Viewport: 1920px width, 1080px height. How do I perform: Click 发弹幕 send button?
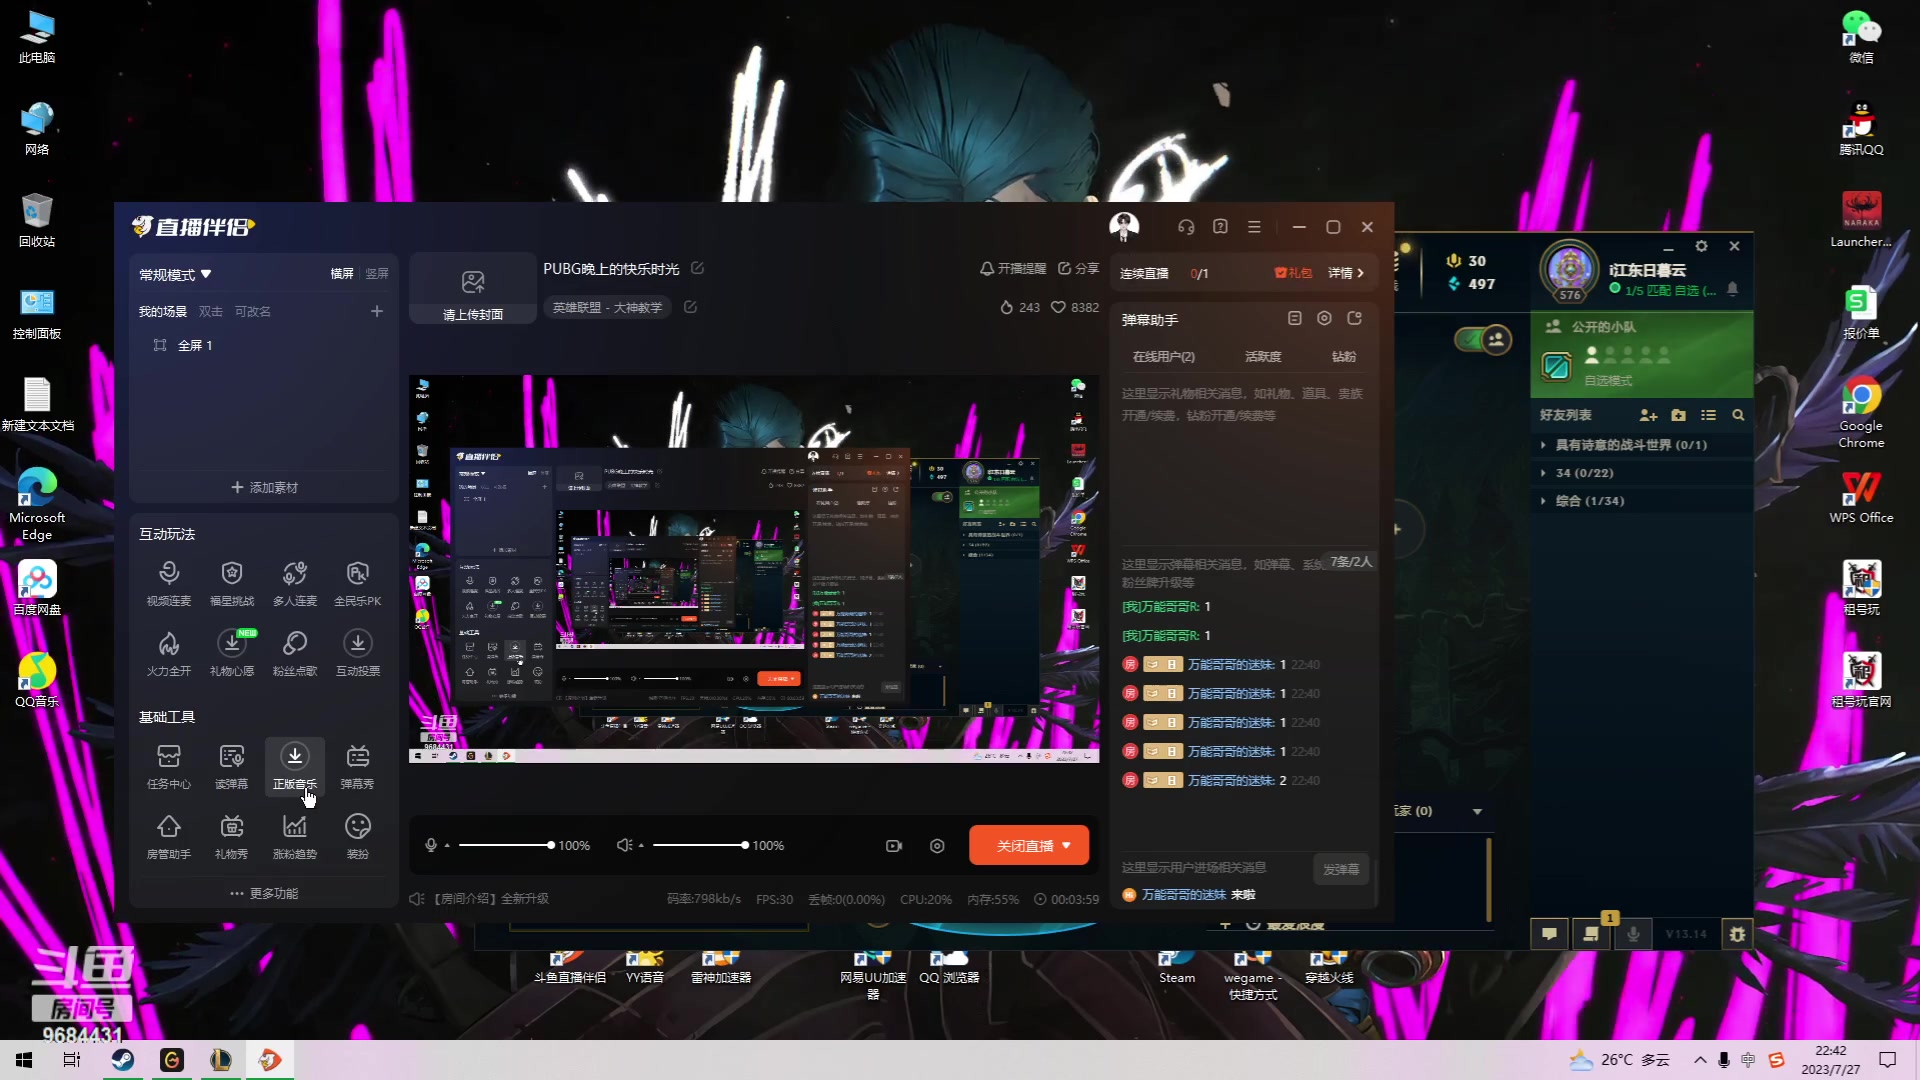[x=1340, y=870]
